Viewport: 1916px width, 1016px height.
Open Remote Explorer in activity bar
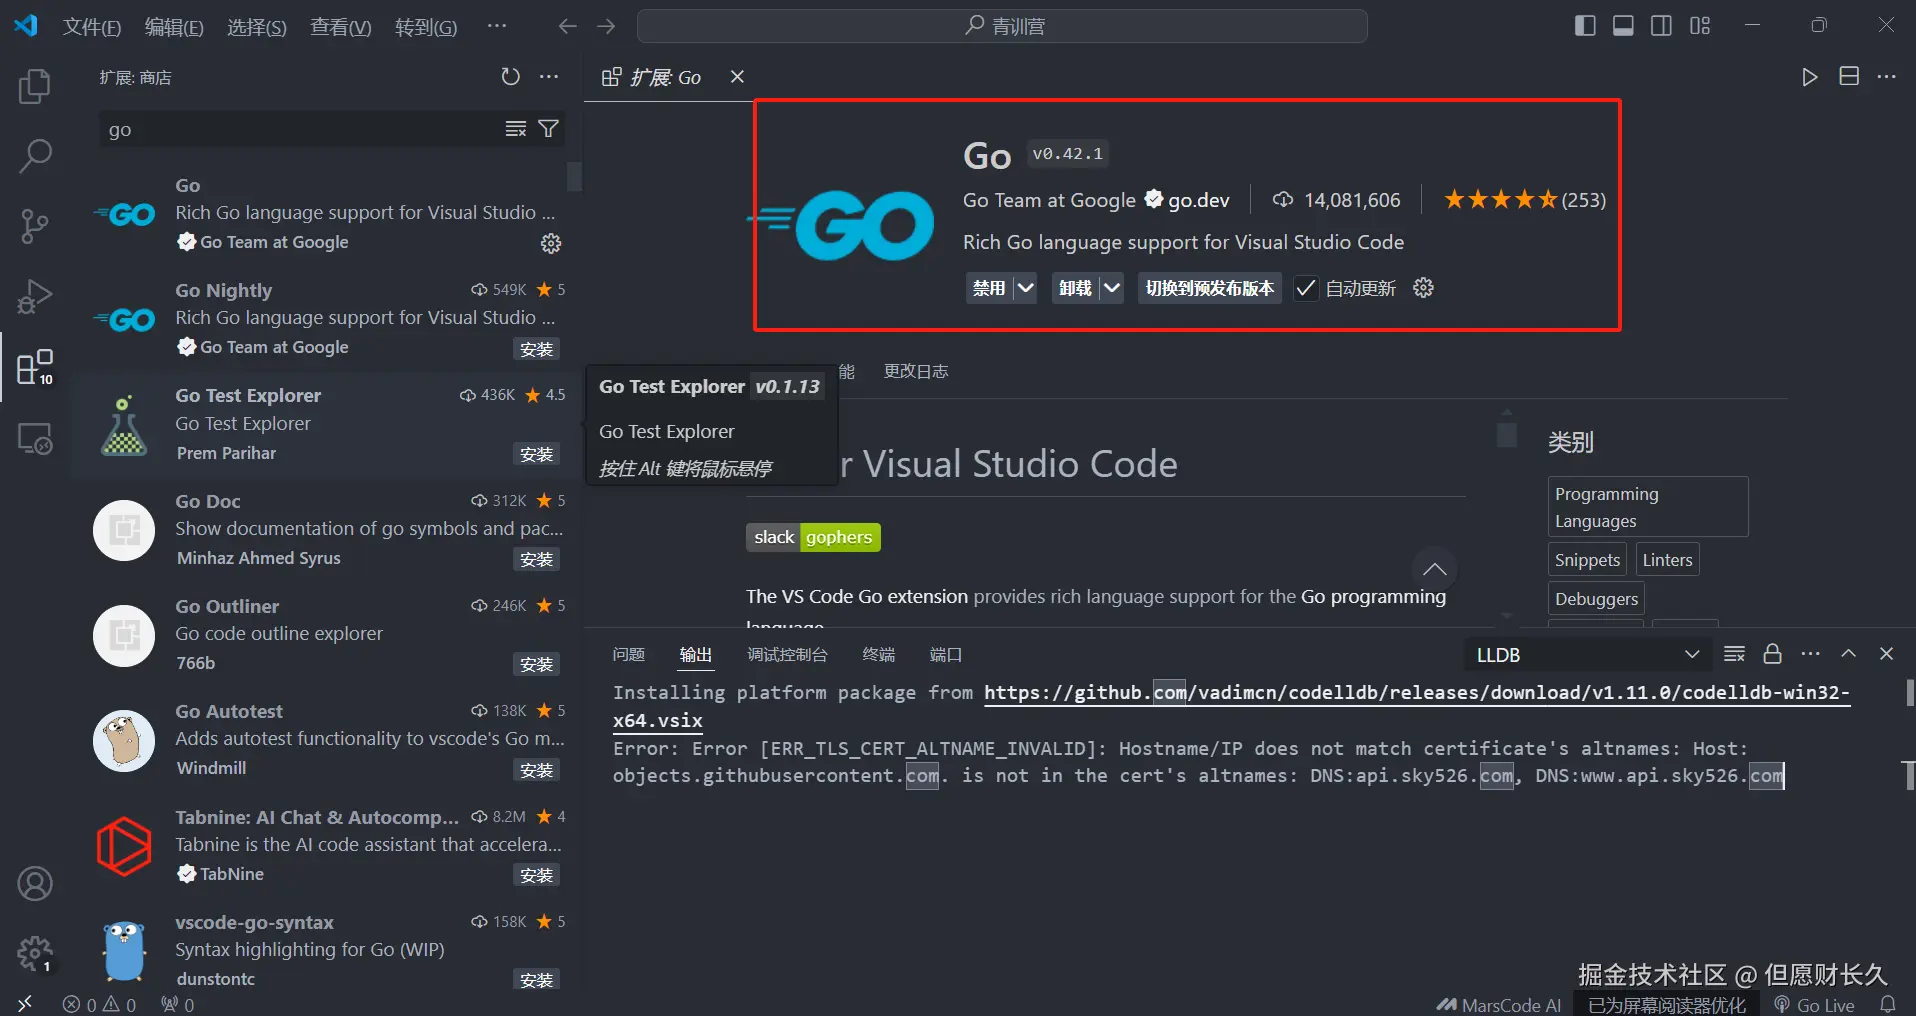point(35,438)
